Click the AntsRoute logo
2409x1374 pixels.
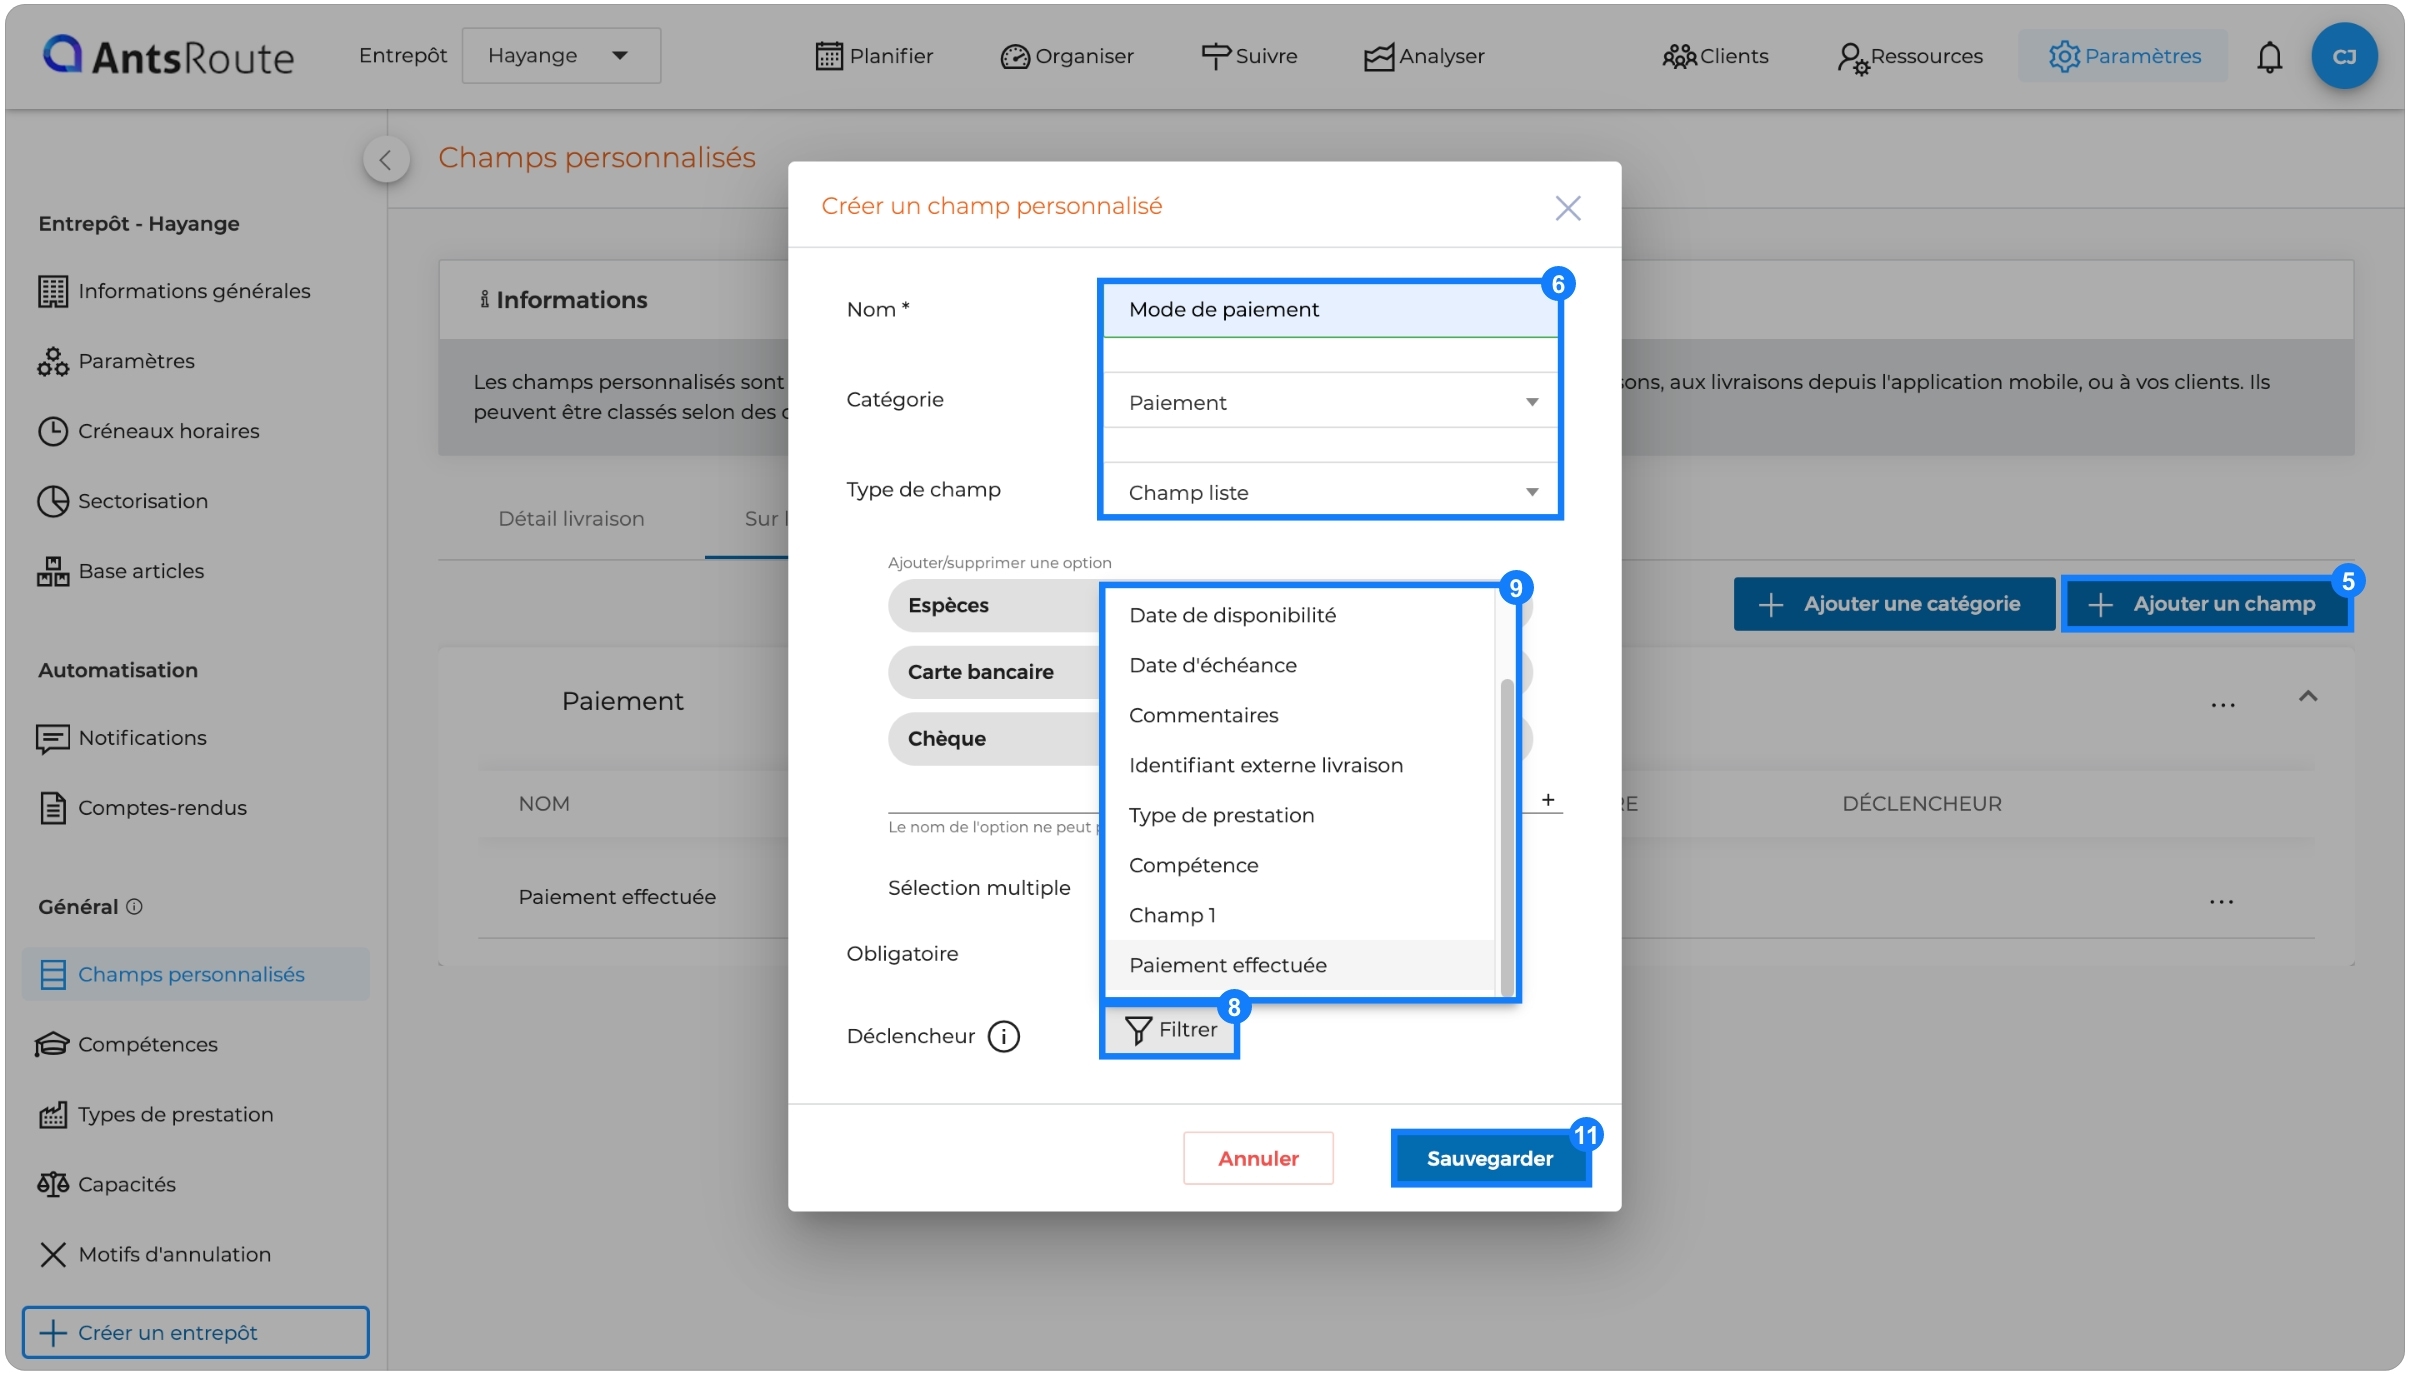[168, 56]
